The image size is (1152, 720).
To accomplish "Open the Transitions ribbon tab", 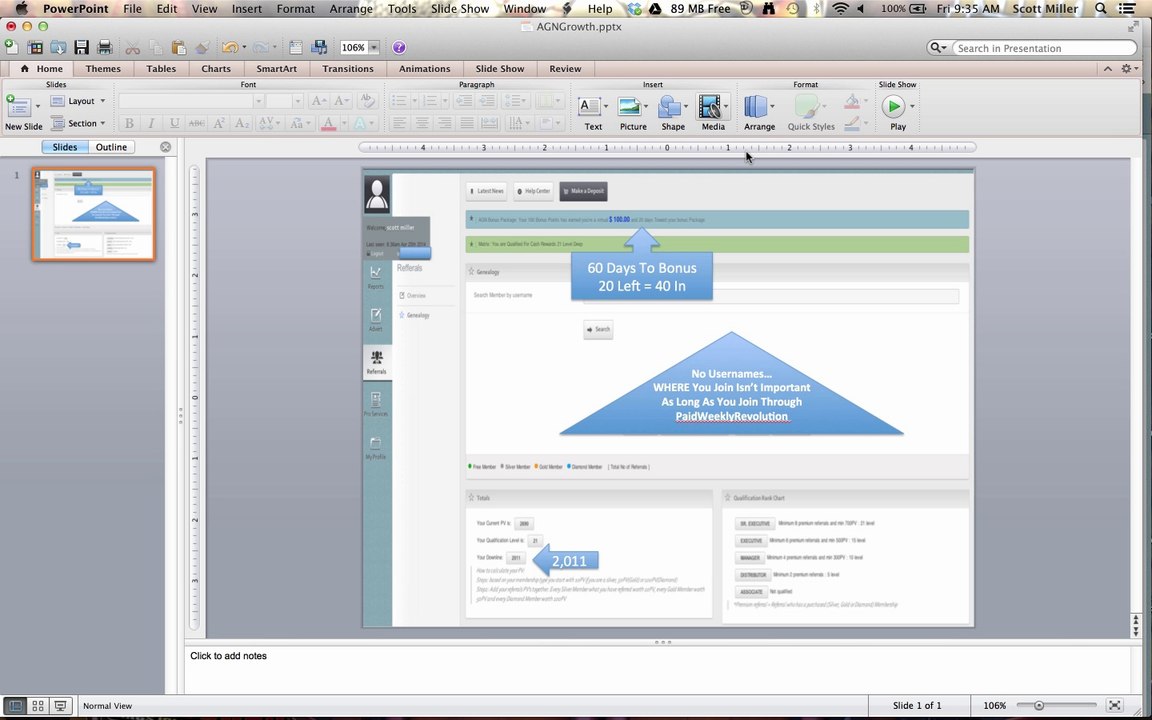I will click(x=348, y=68).
